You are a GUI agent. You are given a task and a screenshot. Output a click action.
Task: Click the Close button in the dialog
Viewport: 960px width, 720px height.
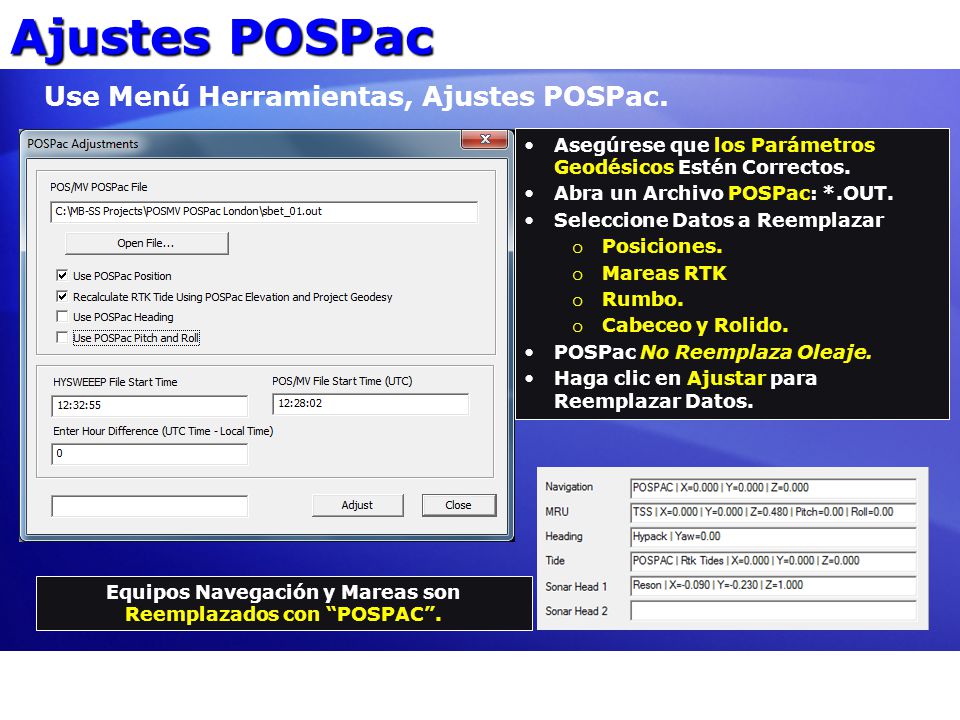tap(459, 505)
